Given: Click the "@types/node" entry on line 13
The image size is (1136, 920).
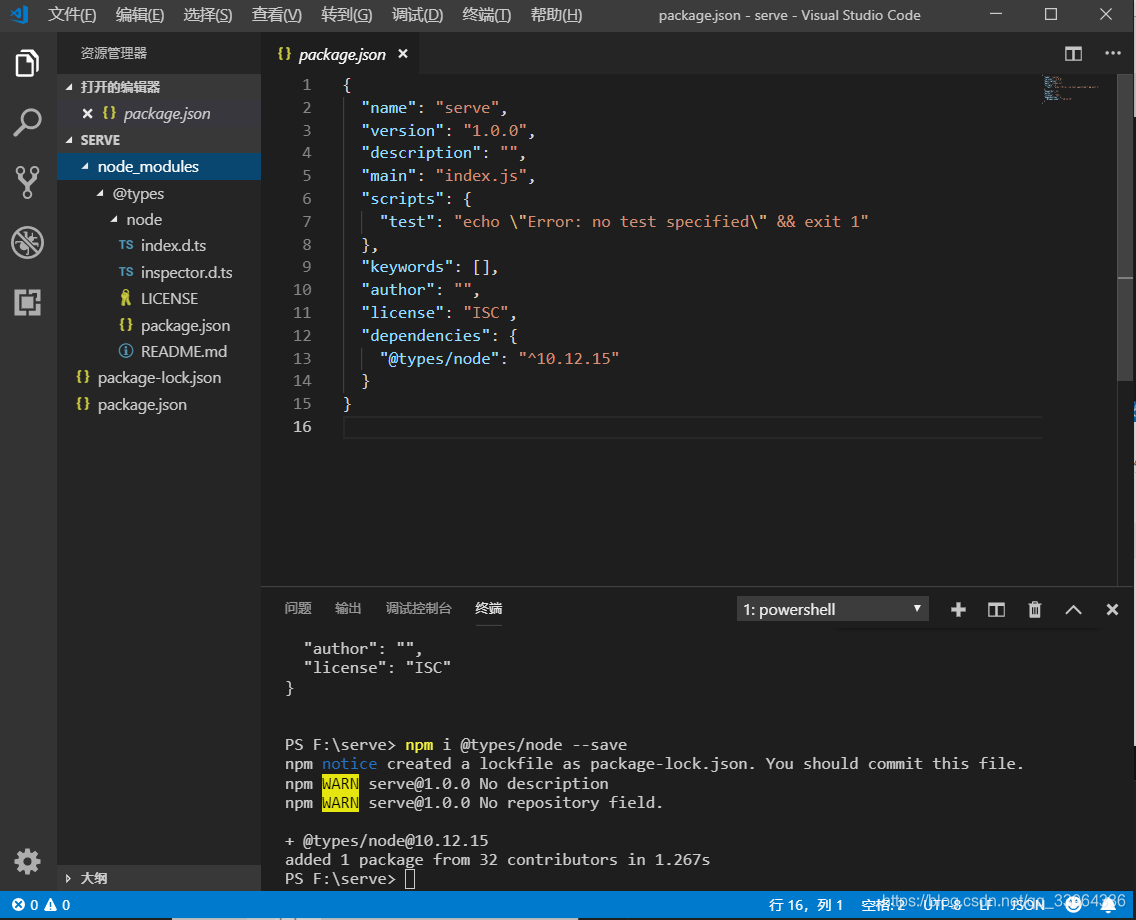Looking at the screenshot, I should [440, 359].
